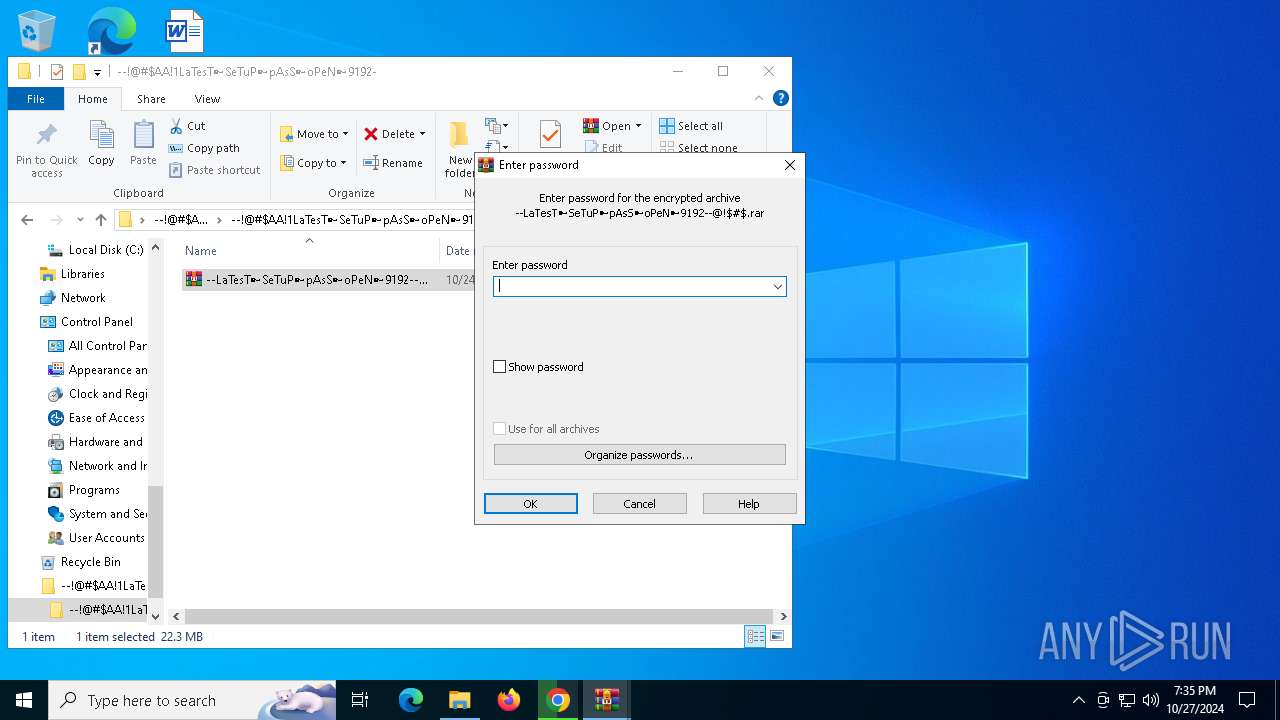Collapse the Explorer ribbon chevron

[759, 98]
